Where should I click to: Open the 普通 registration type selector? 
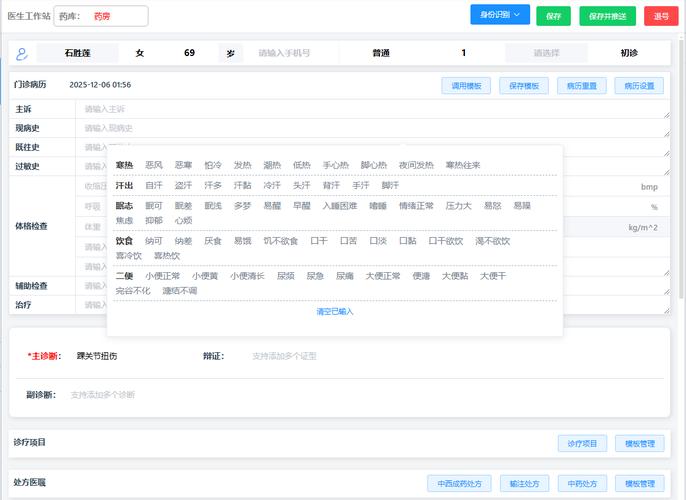pos(381,53)
